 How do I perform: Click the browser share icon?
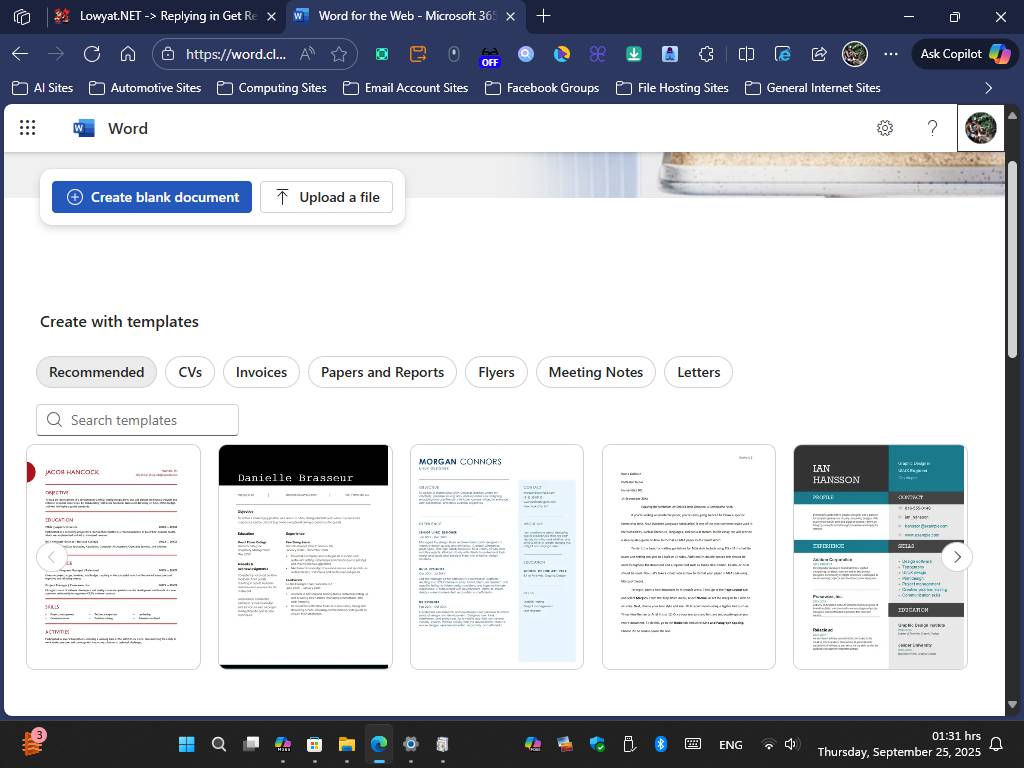[819, 54]
